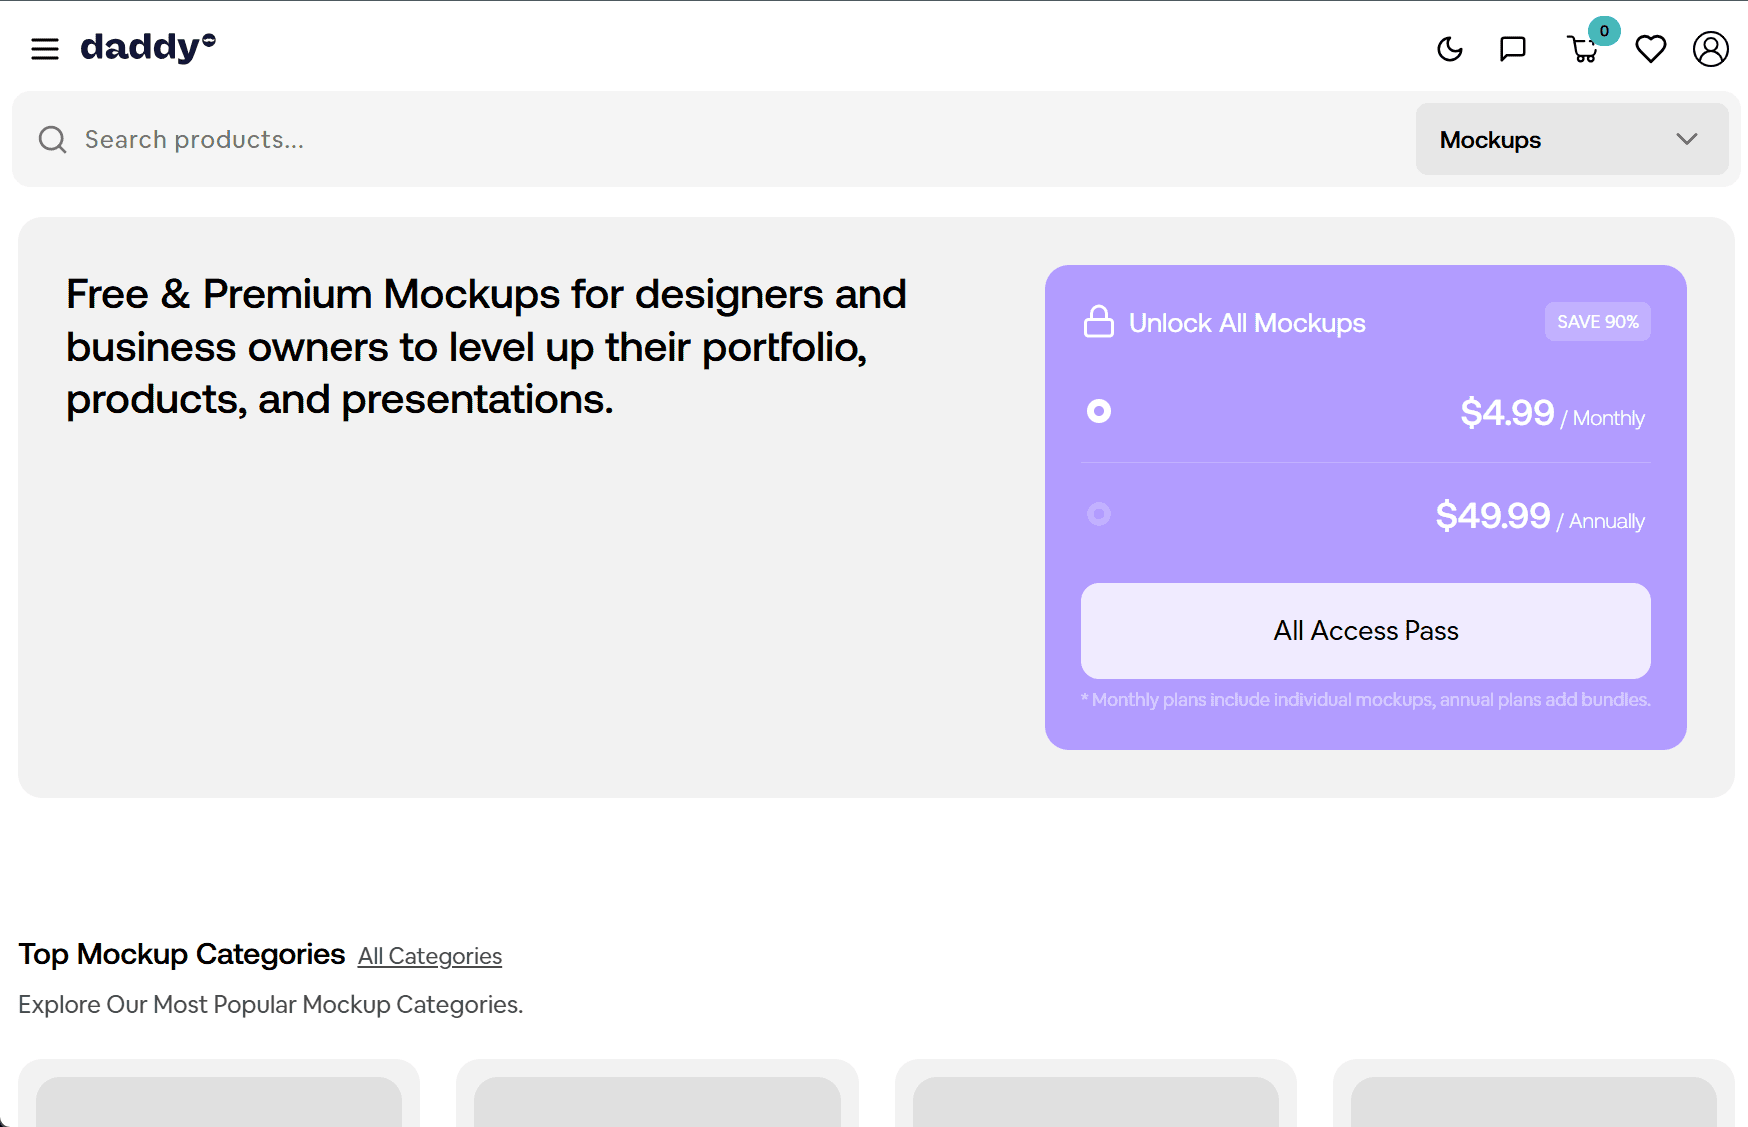Image resolution: width=1748 pixels, height=1127 pixels.
Task: Open the user account icon
Action: pos(1710,49)
